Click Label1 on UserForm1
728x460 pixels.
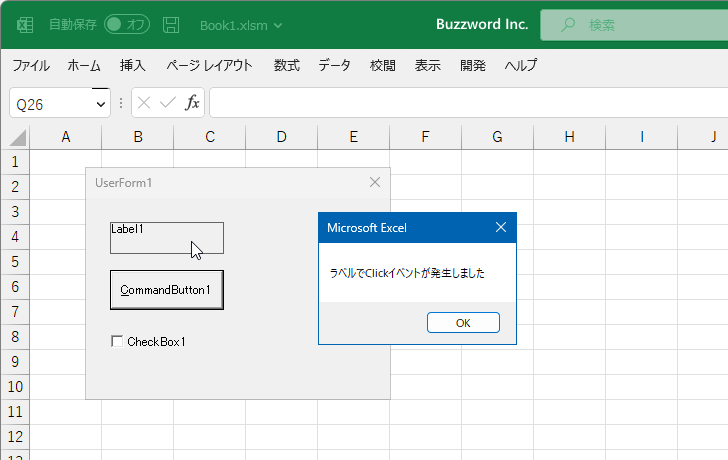pos(167,238)
